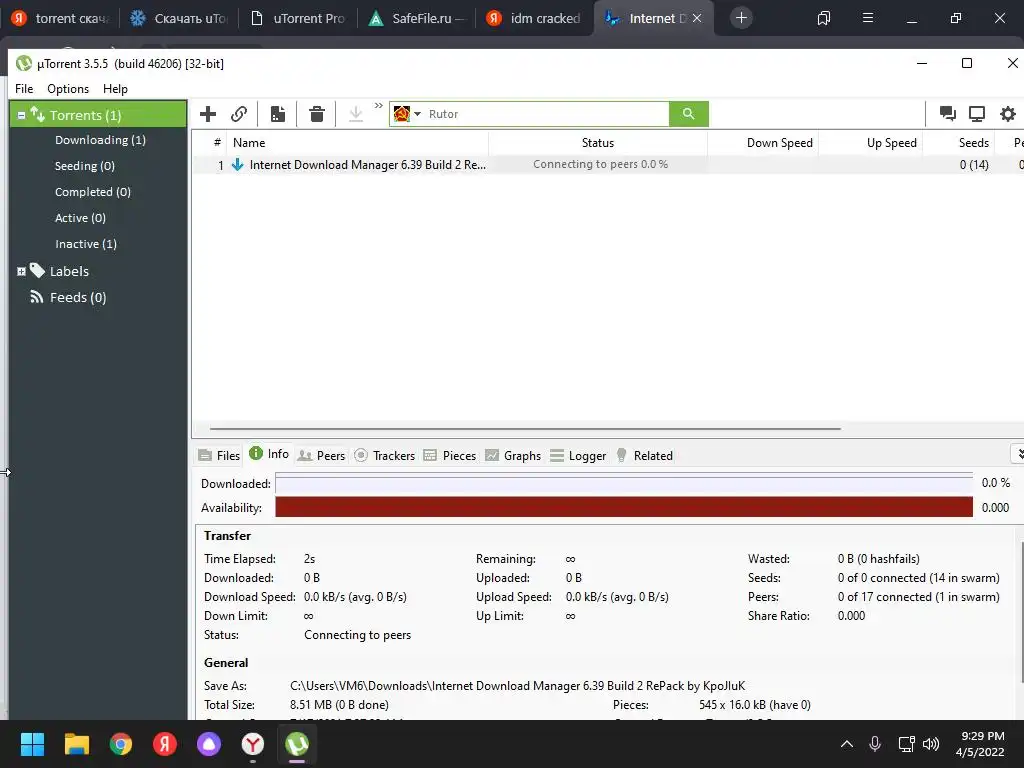
Task: Switch to the Files tab
Action: point(219,456)
